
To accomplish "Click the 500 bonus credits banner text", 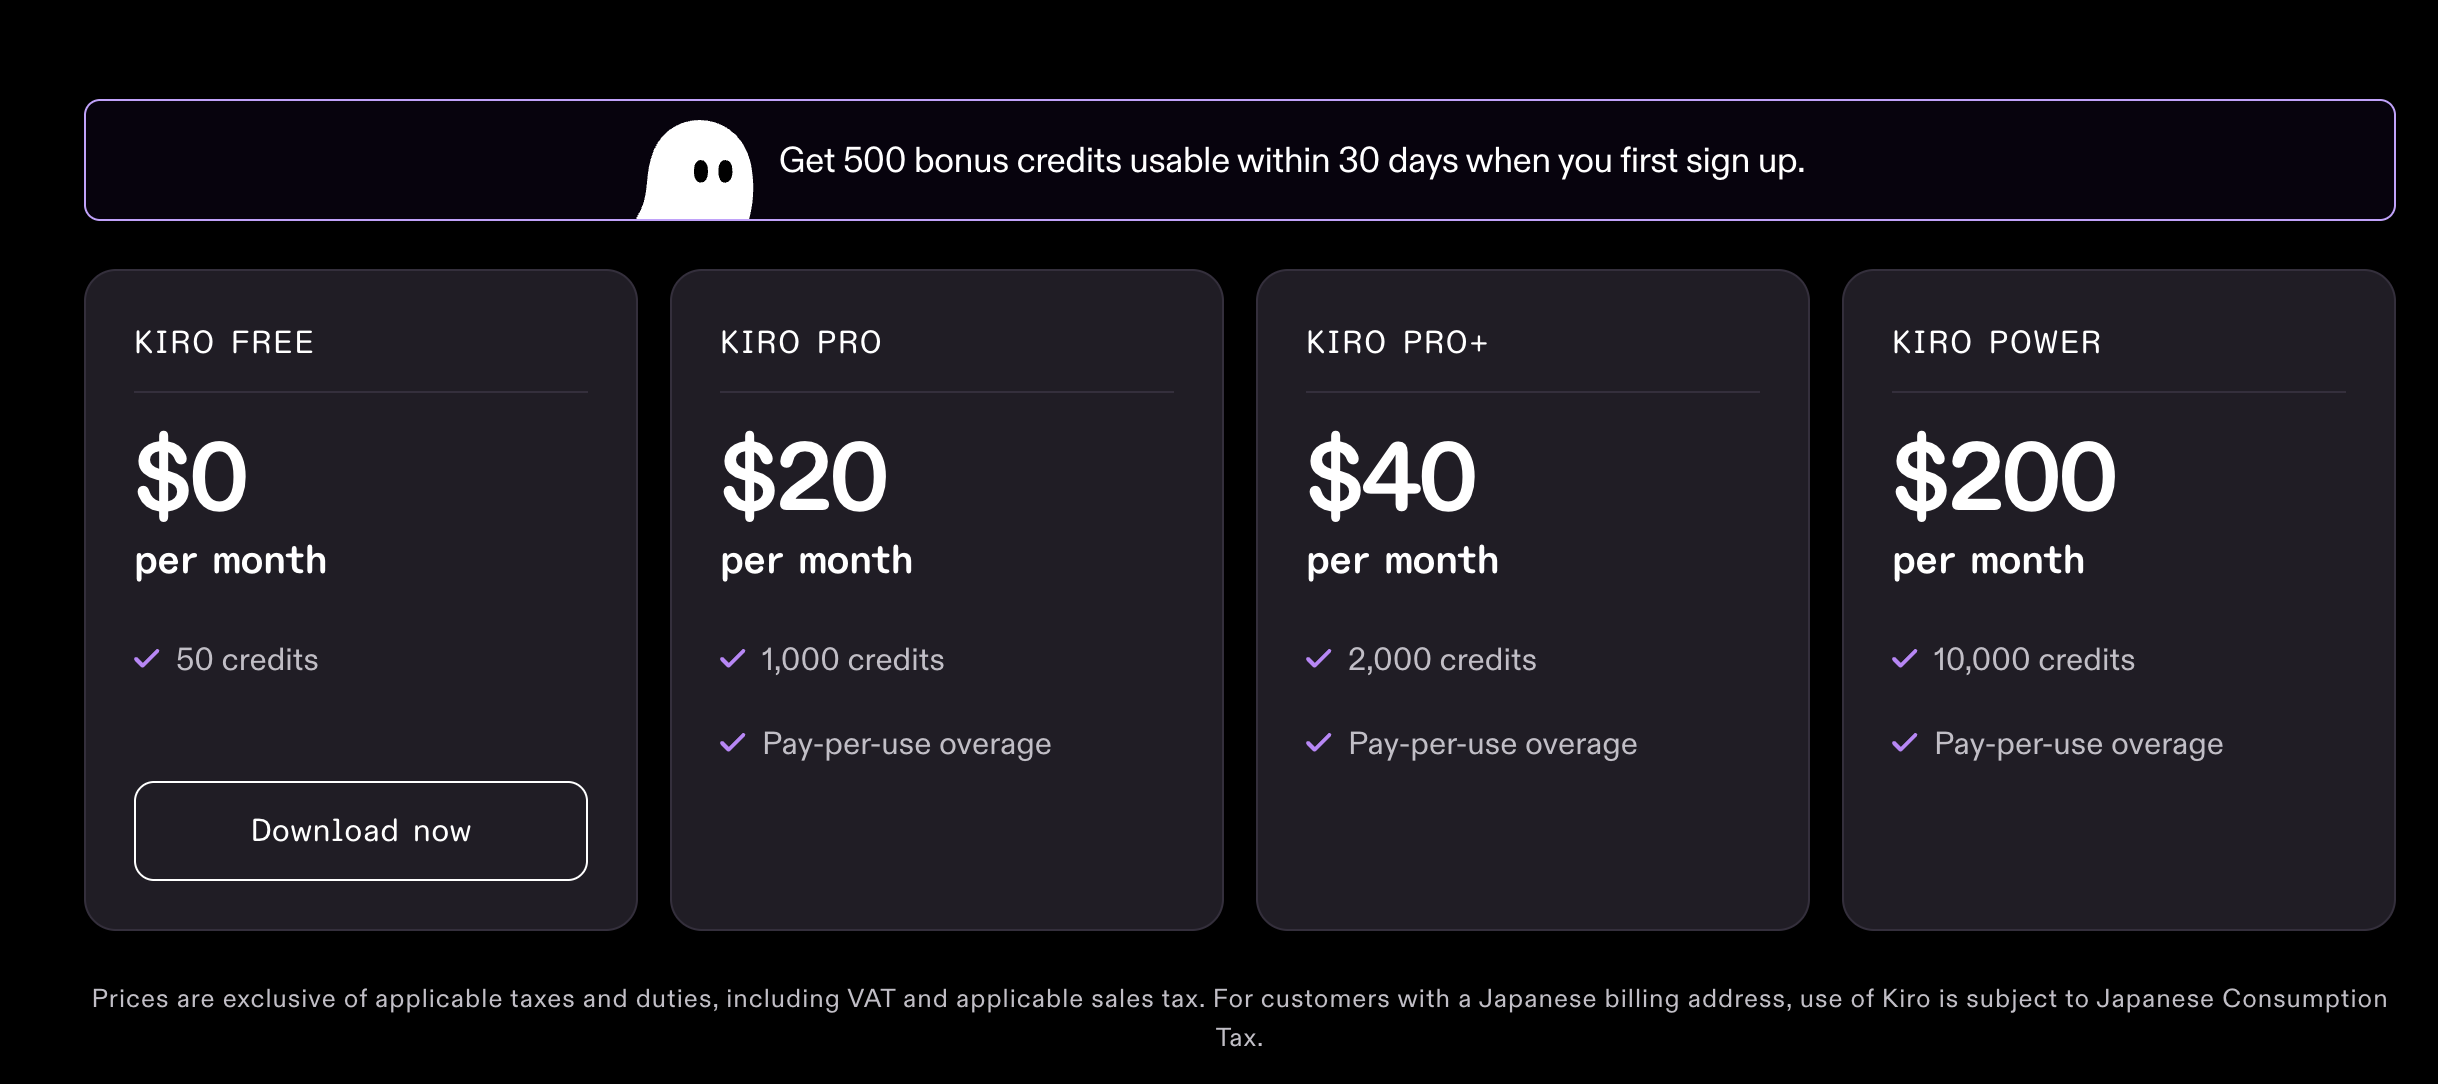I will click(1291, 161).
